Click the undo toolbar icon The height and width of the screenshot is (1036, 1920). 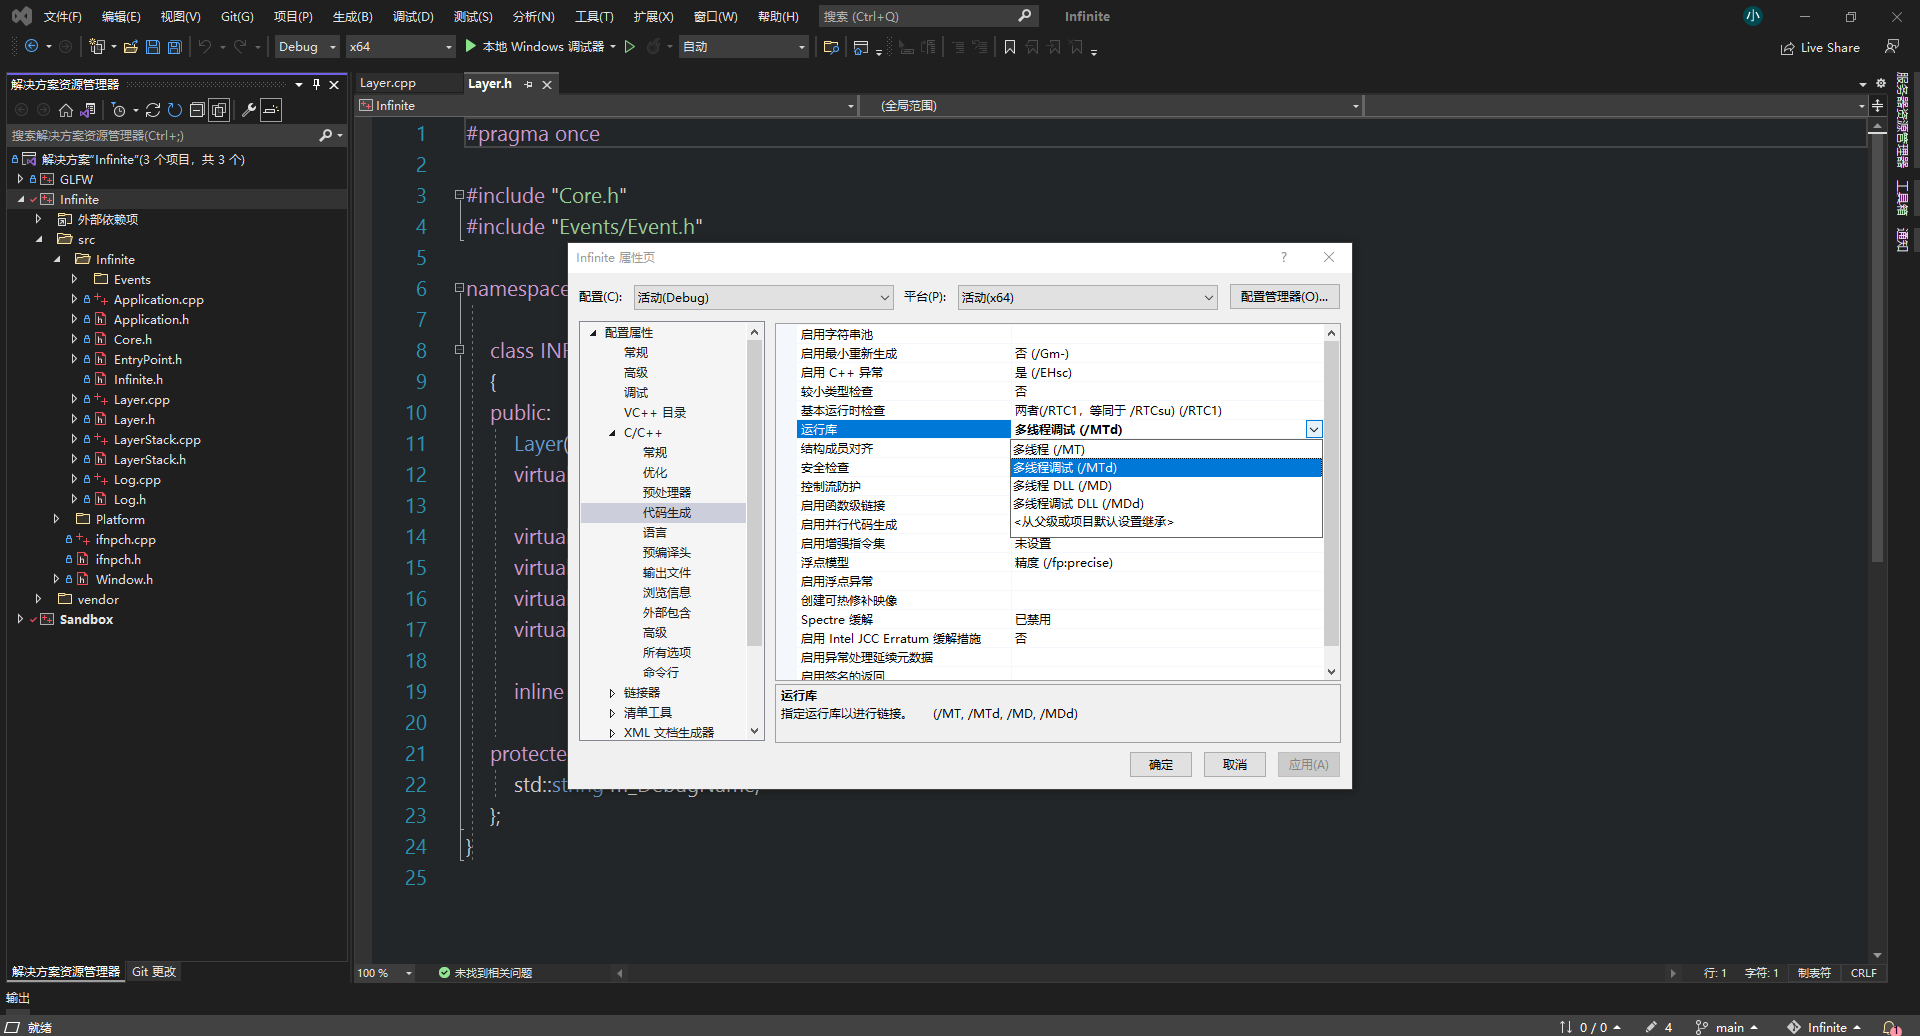tap(204, 46)
